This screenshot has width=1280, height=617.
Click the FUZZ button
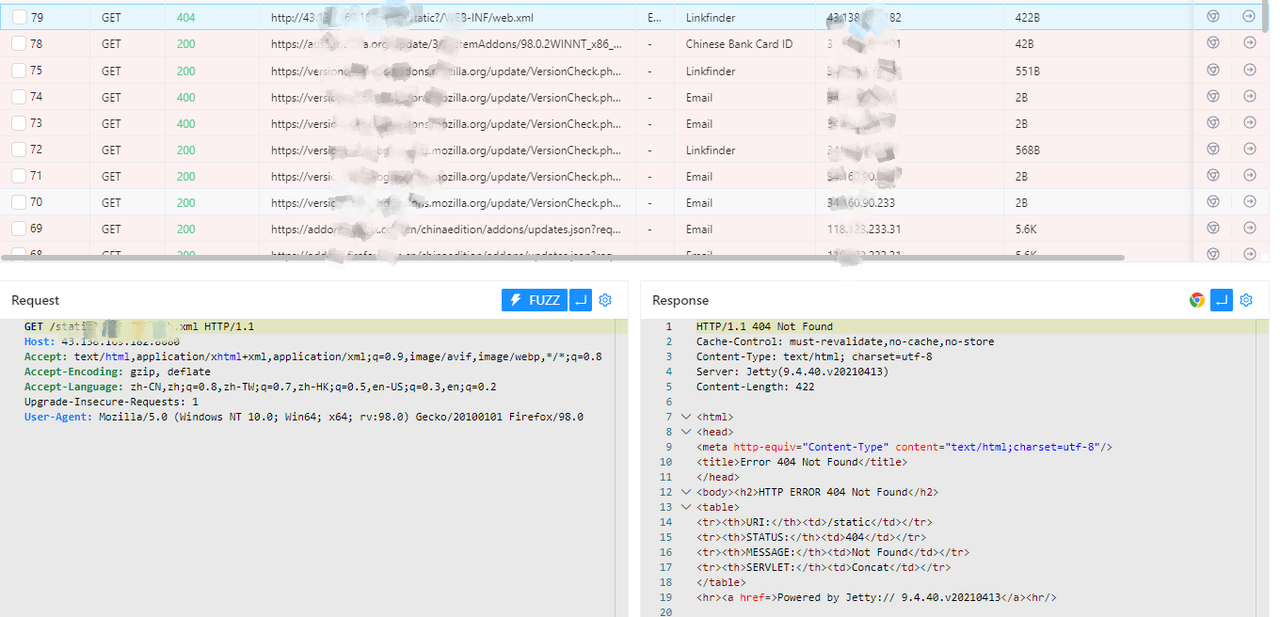[534, 300]
